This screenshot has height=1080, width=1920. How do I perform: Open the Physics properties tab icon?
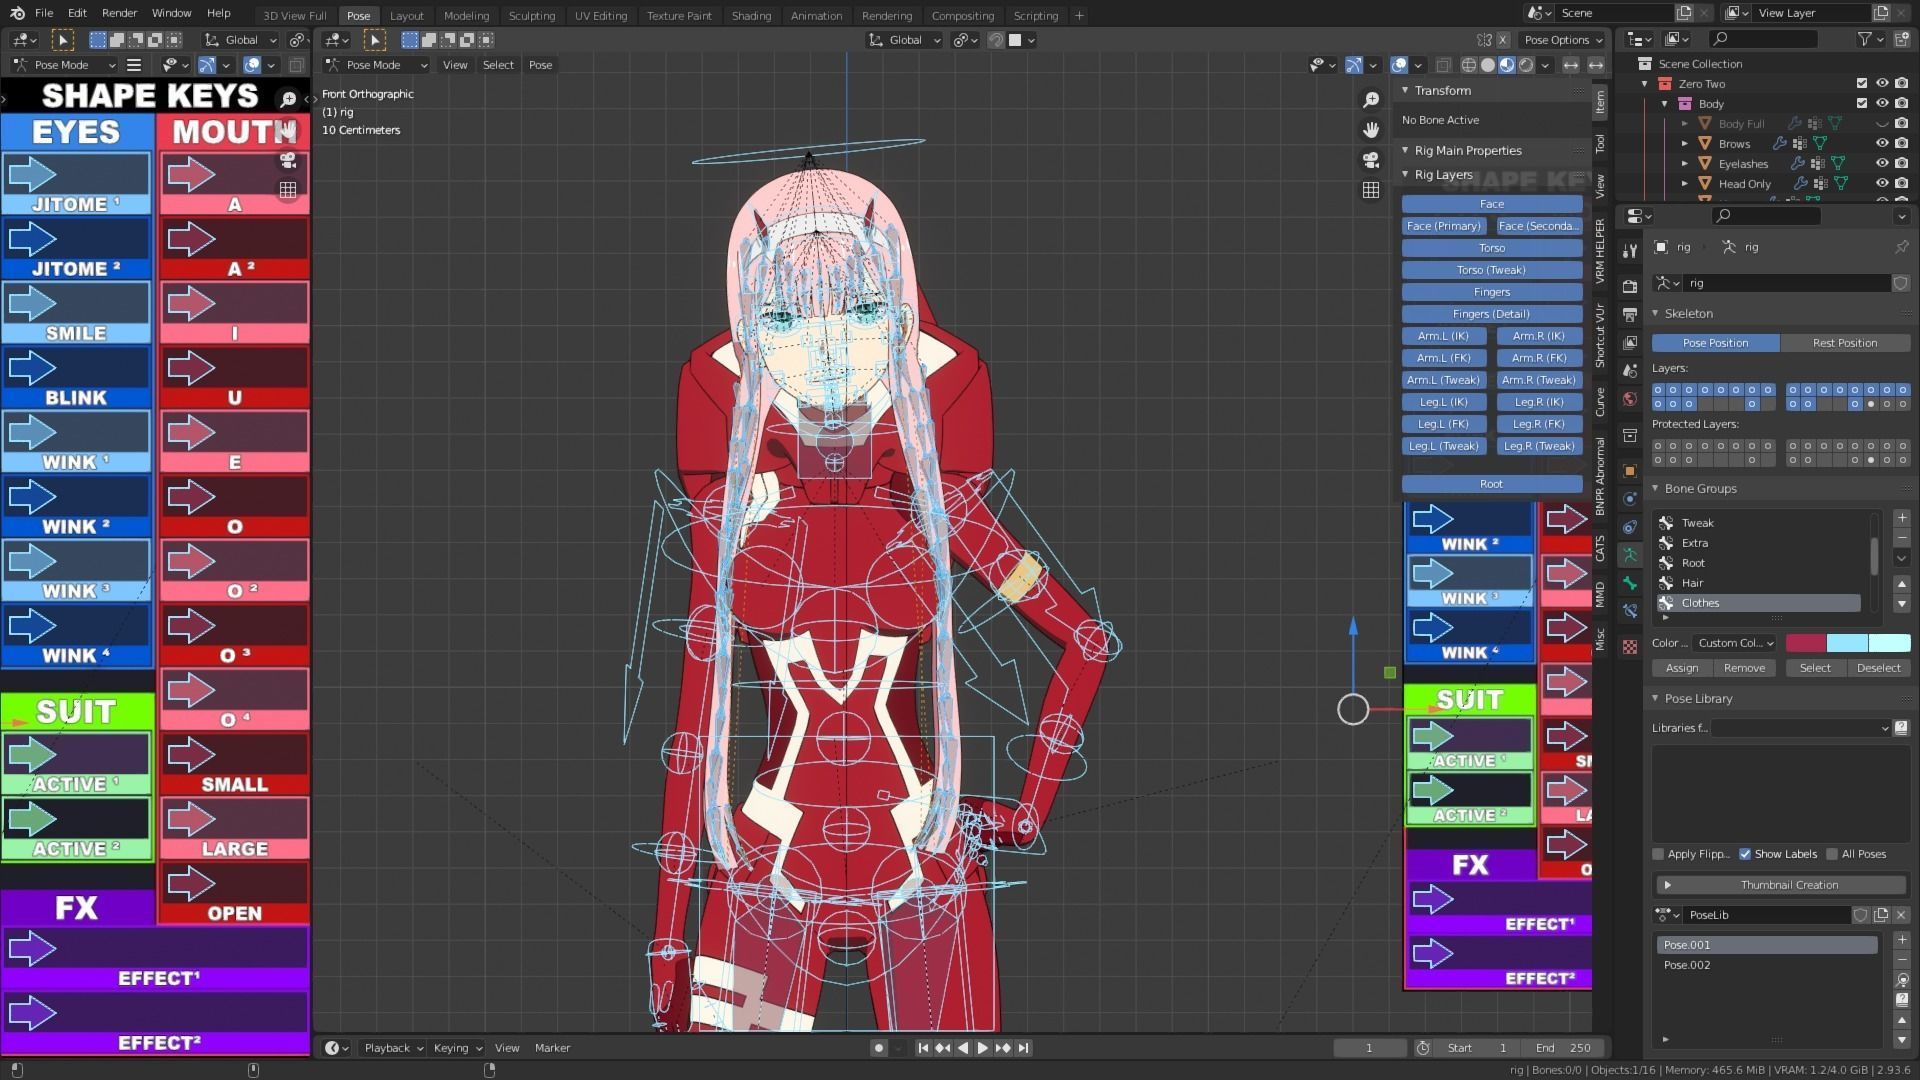coord(1630,498)
